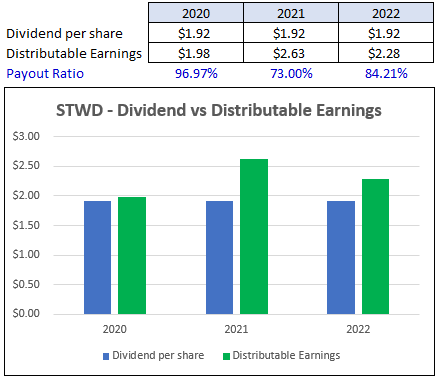
Task: Click the $2.00 y-axis label
Action: click(26, 195)
